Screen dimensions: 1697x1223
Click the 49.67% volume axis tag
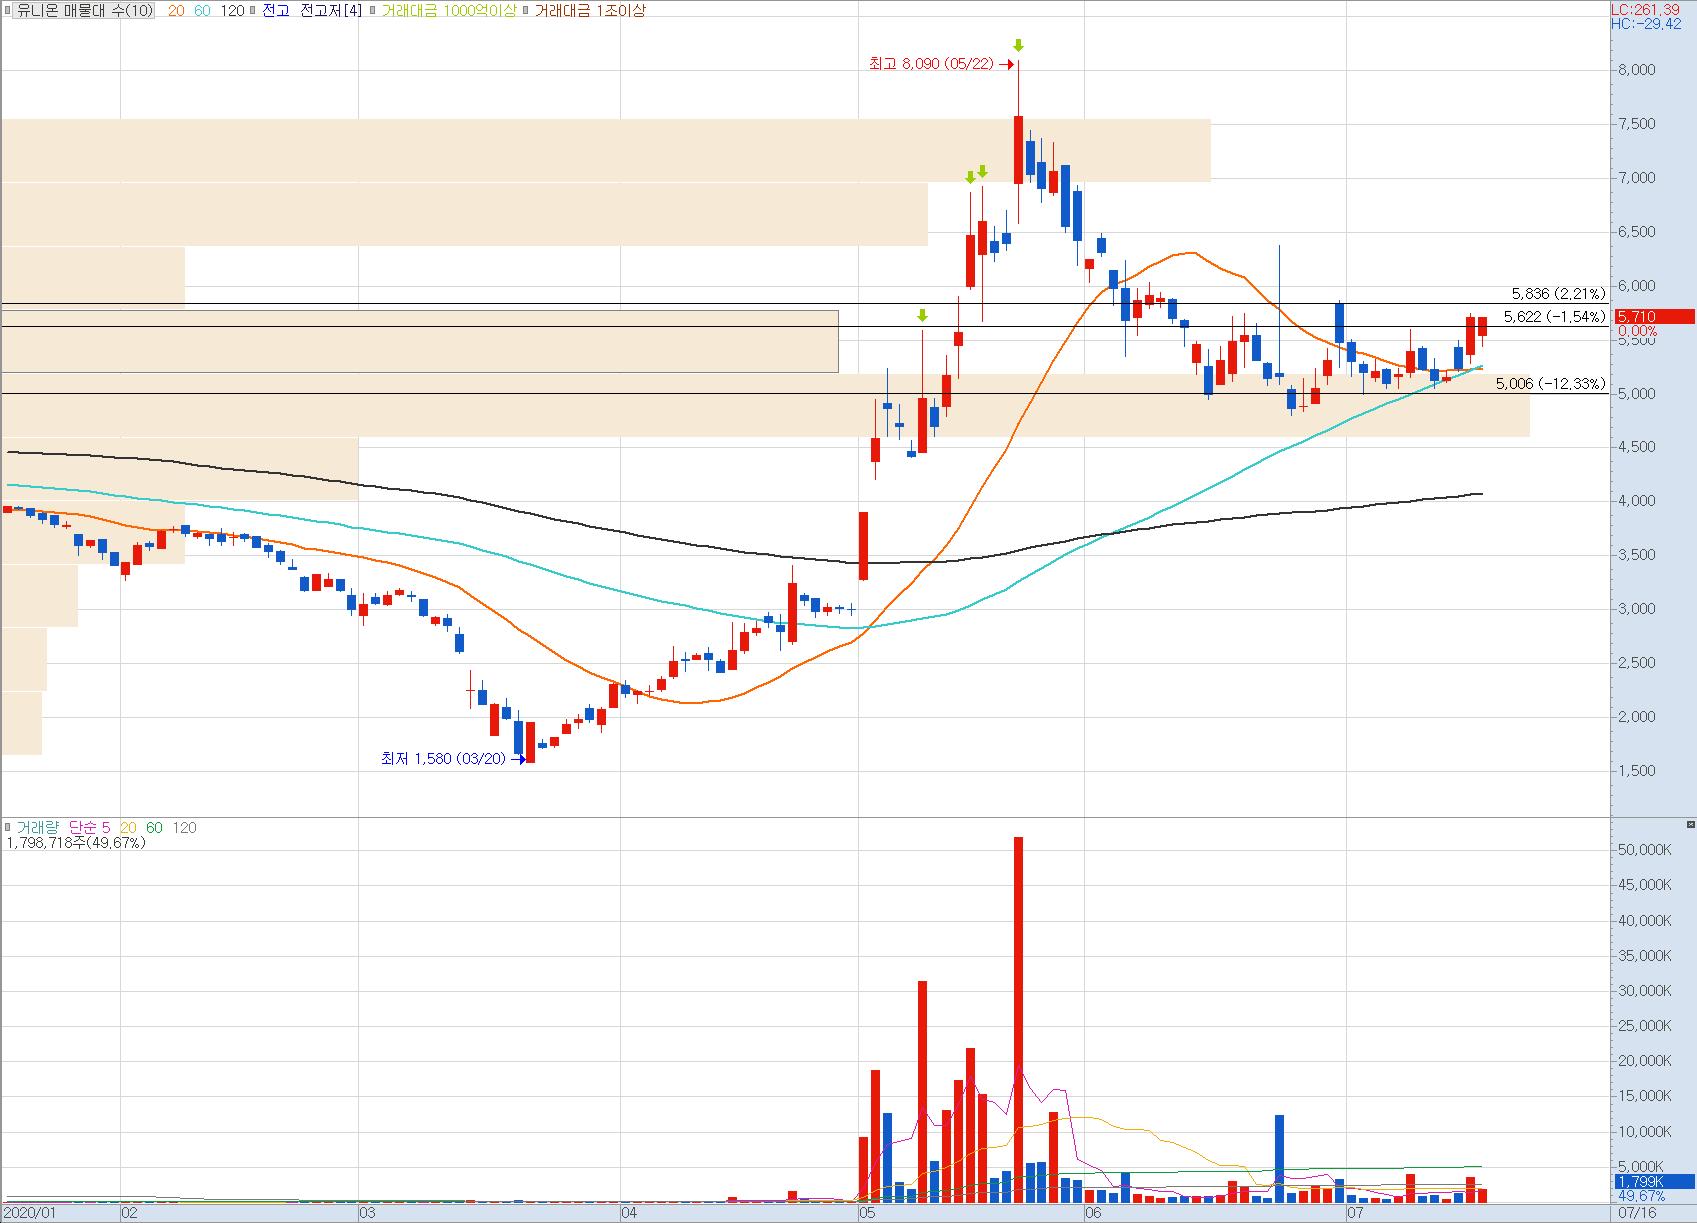click(1642, 1196)
